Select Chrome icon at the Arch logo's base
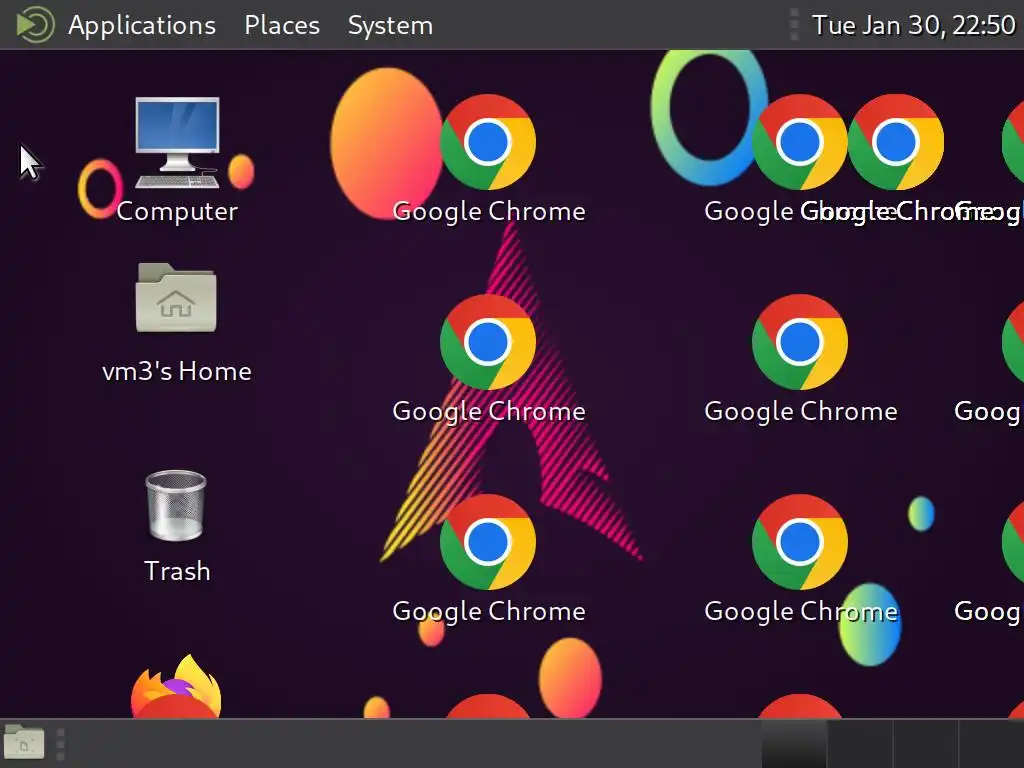 (488, 542)
